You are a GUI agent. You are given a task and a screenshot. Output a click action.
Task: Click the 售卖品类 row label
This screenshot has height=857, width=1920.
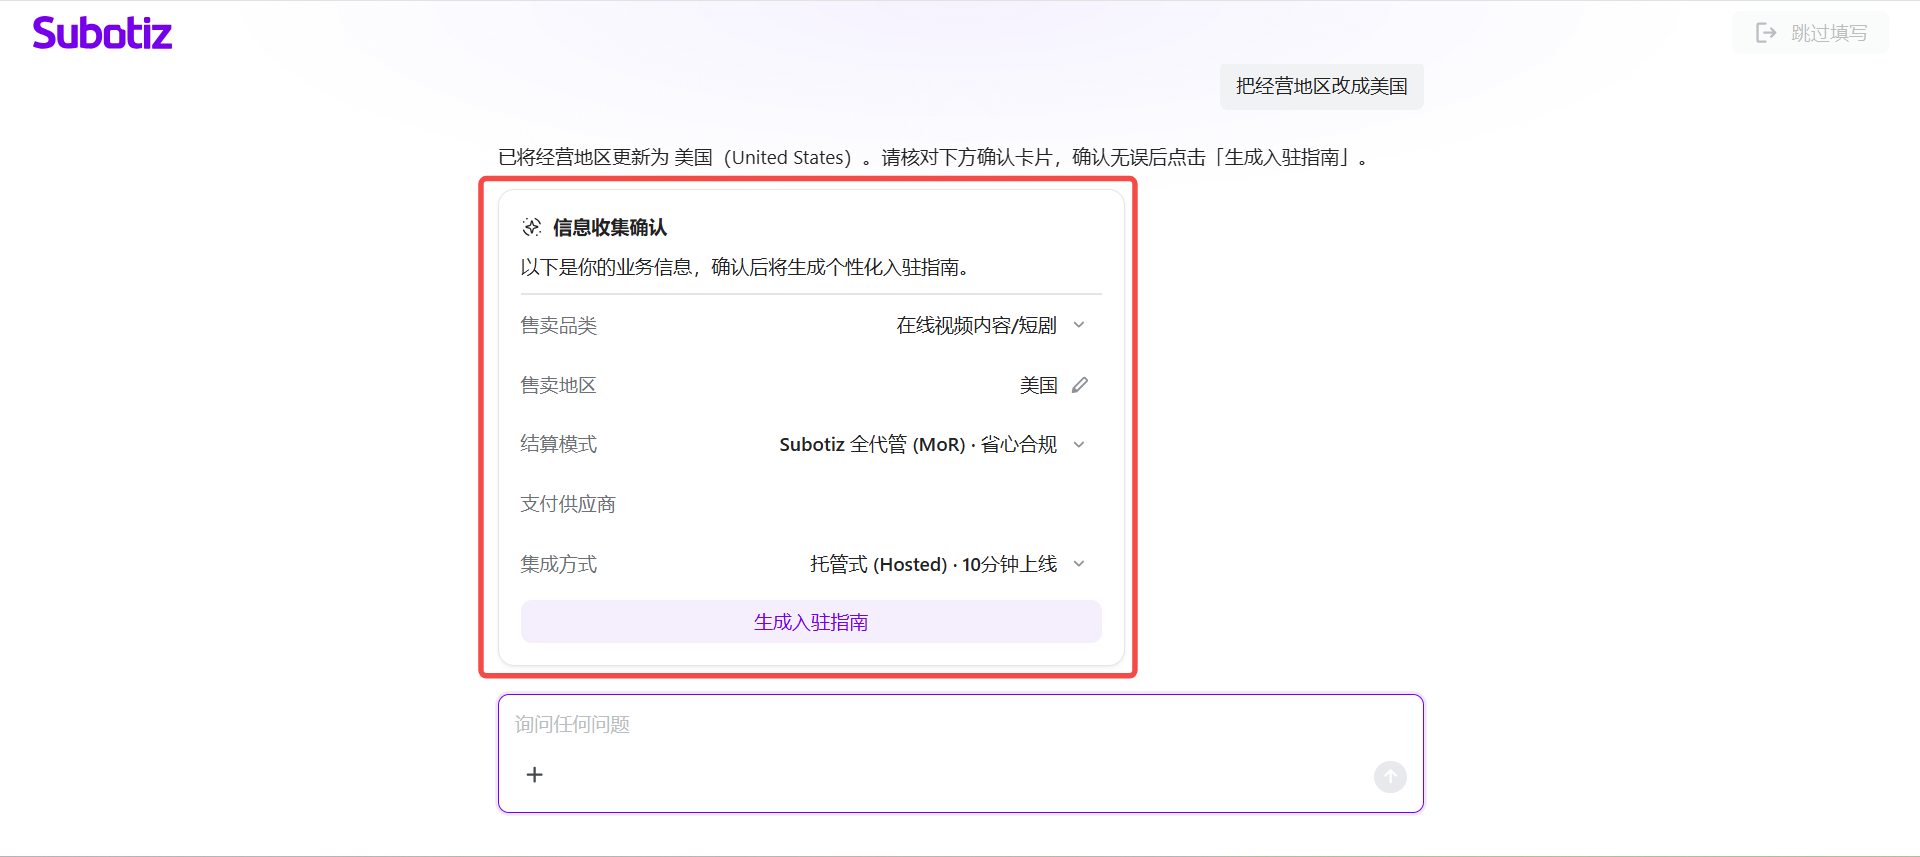559,325
